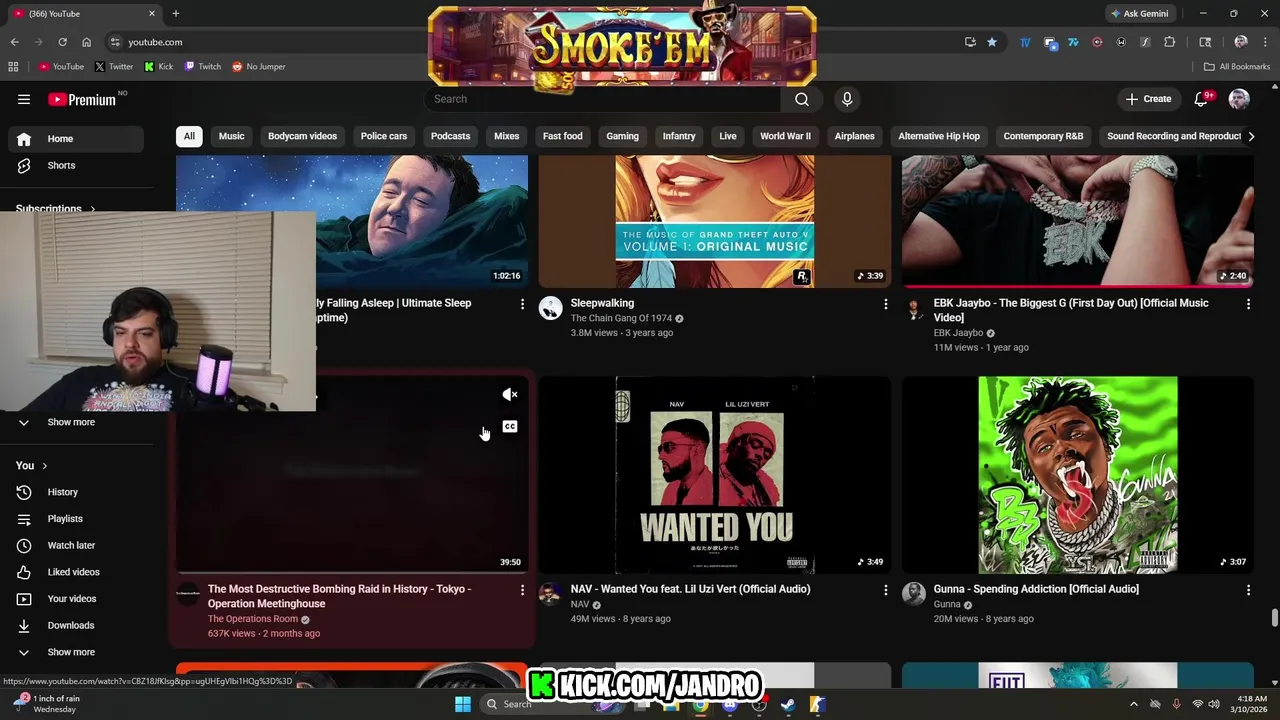Unmute the video preview speaker toggle
1280x720 pixels.
510,395
